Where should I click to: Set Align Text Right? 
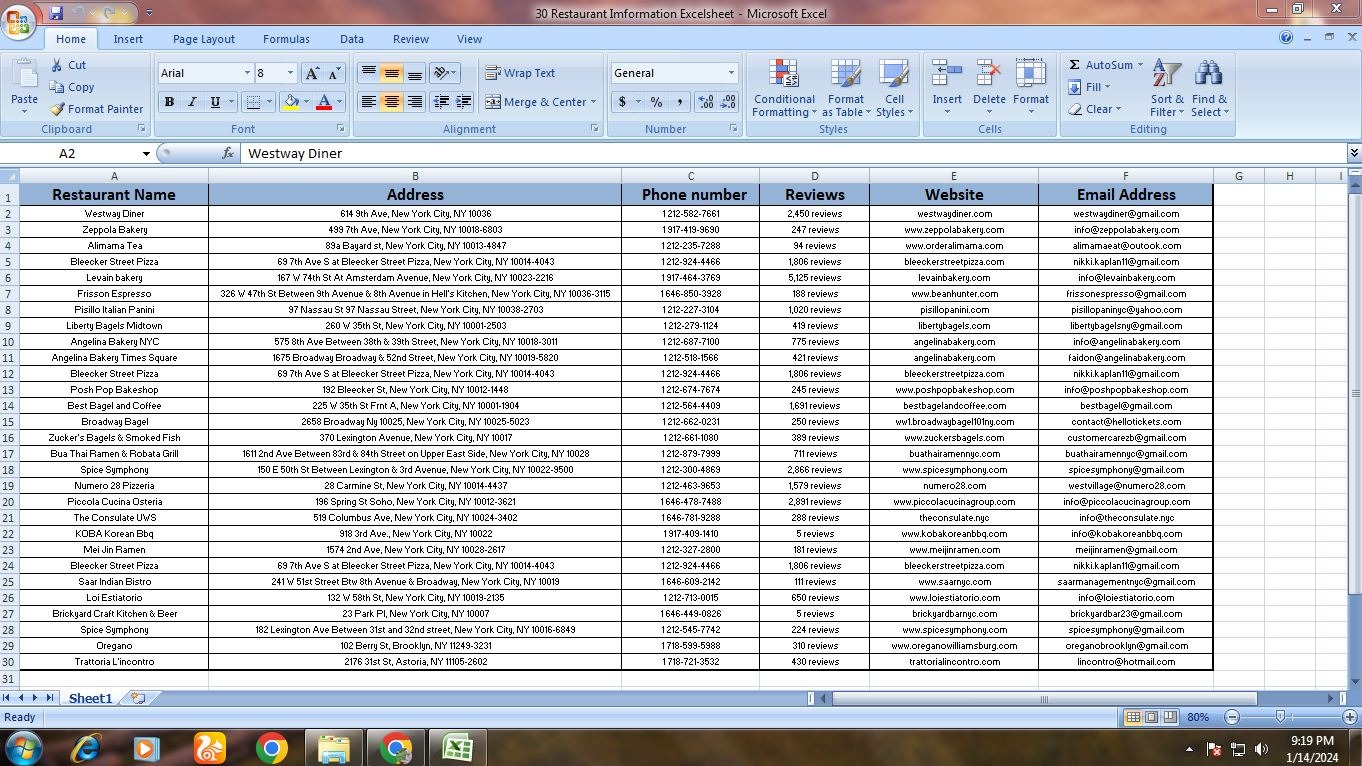coord(414,102)
